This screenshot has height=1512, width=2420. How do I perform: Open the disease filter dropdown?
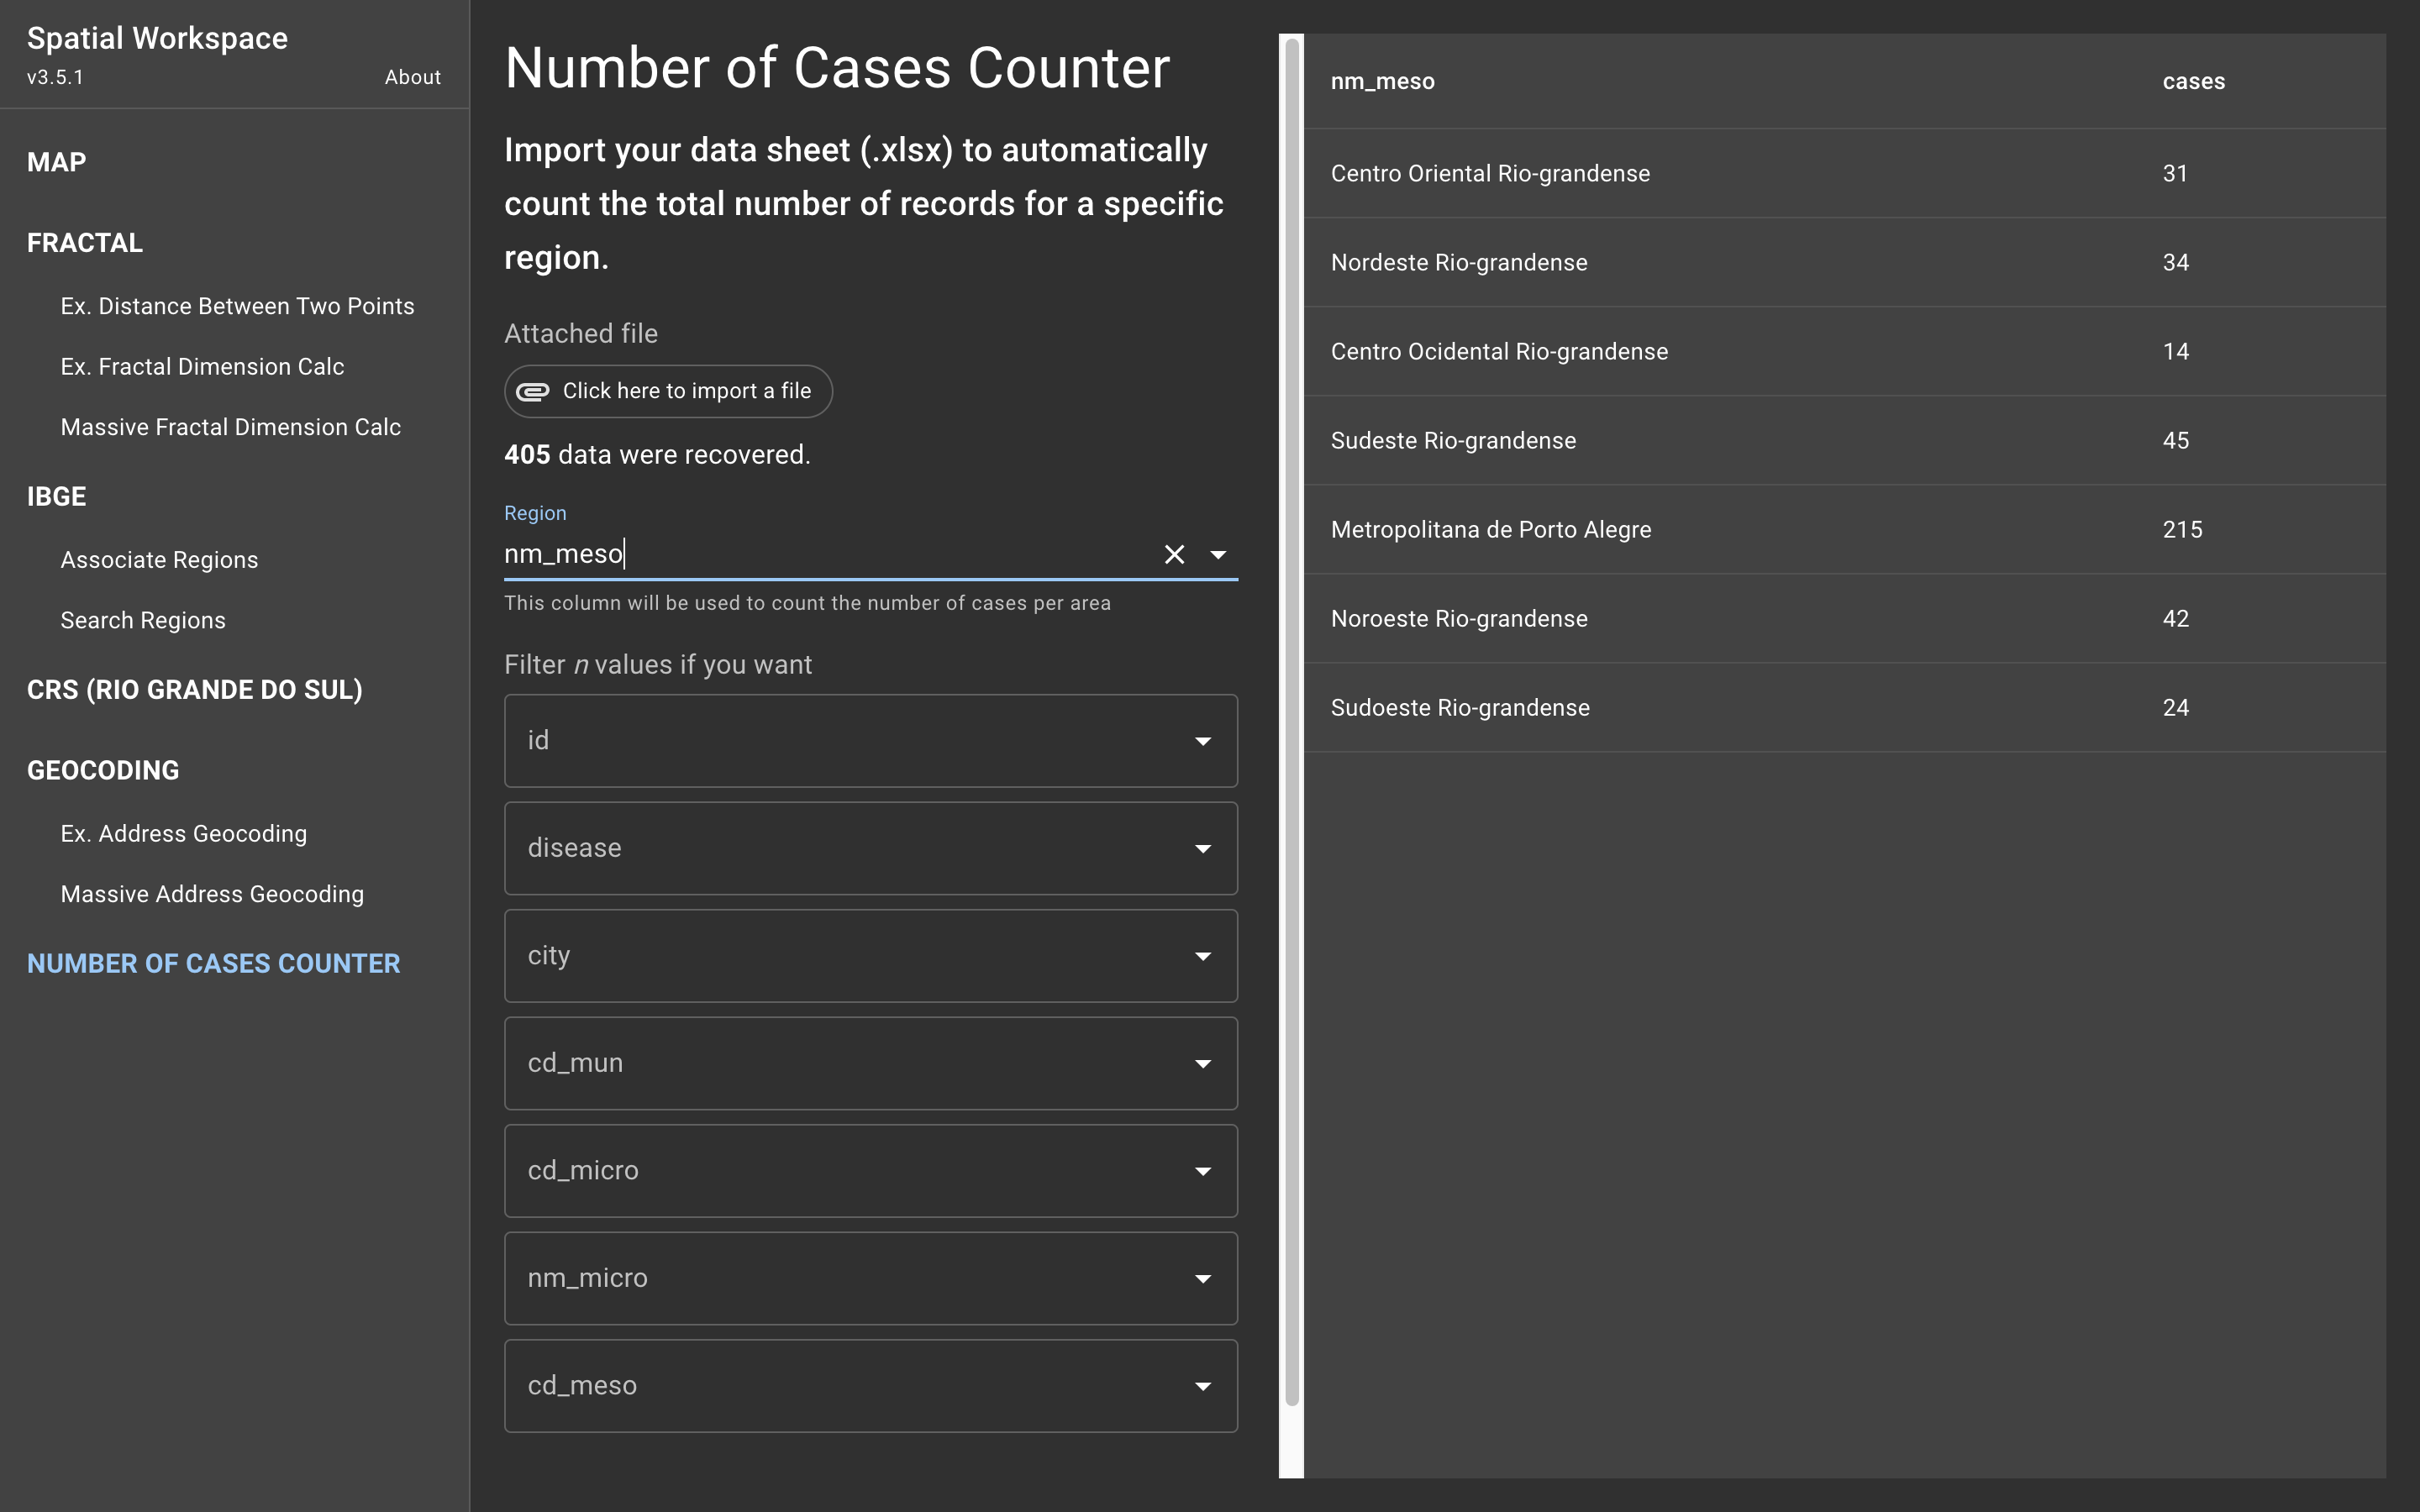(x=1203, y=848)
